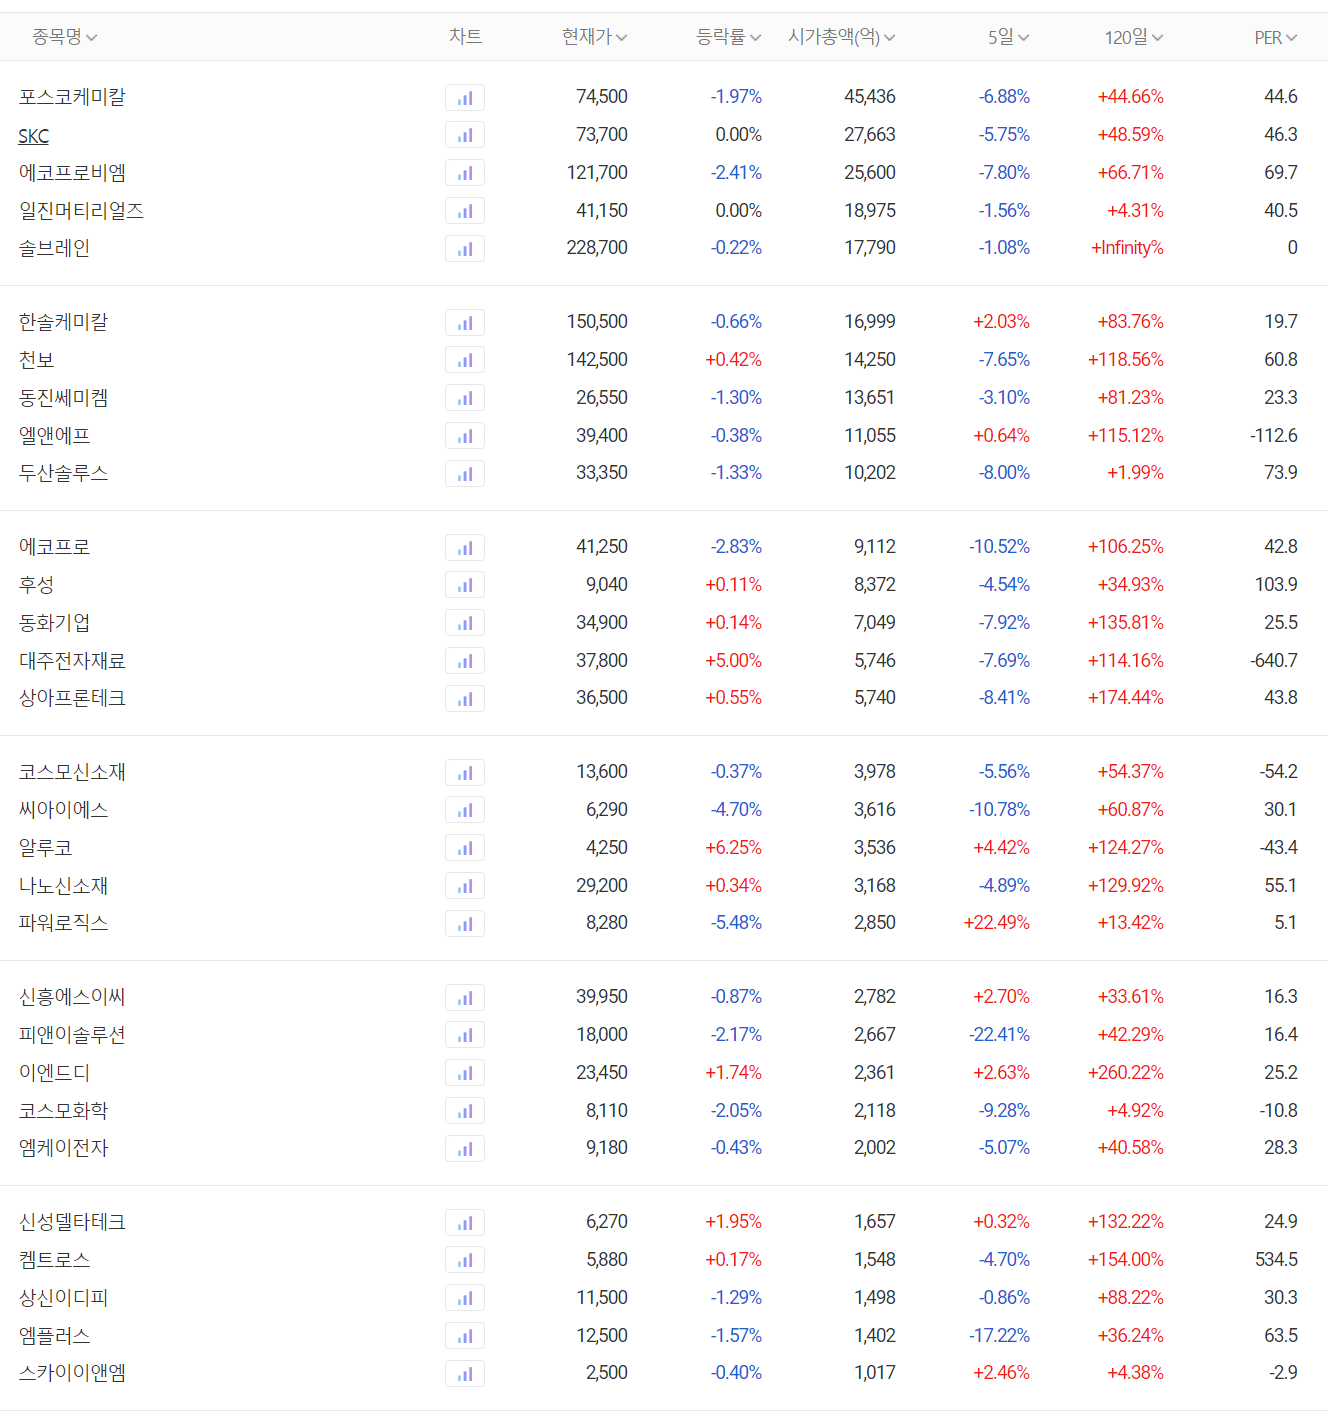Viewport: 1328px width, 1420px height.
Task: View chart icon of 신흥에스이씨
Action: [x=465, y=997]
